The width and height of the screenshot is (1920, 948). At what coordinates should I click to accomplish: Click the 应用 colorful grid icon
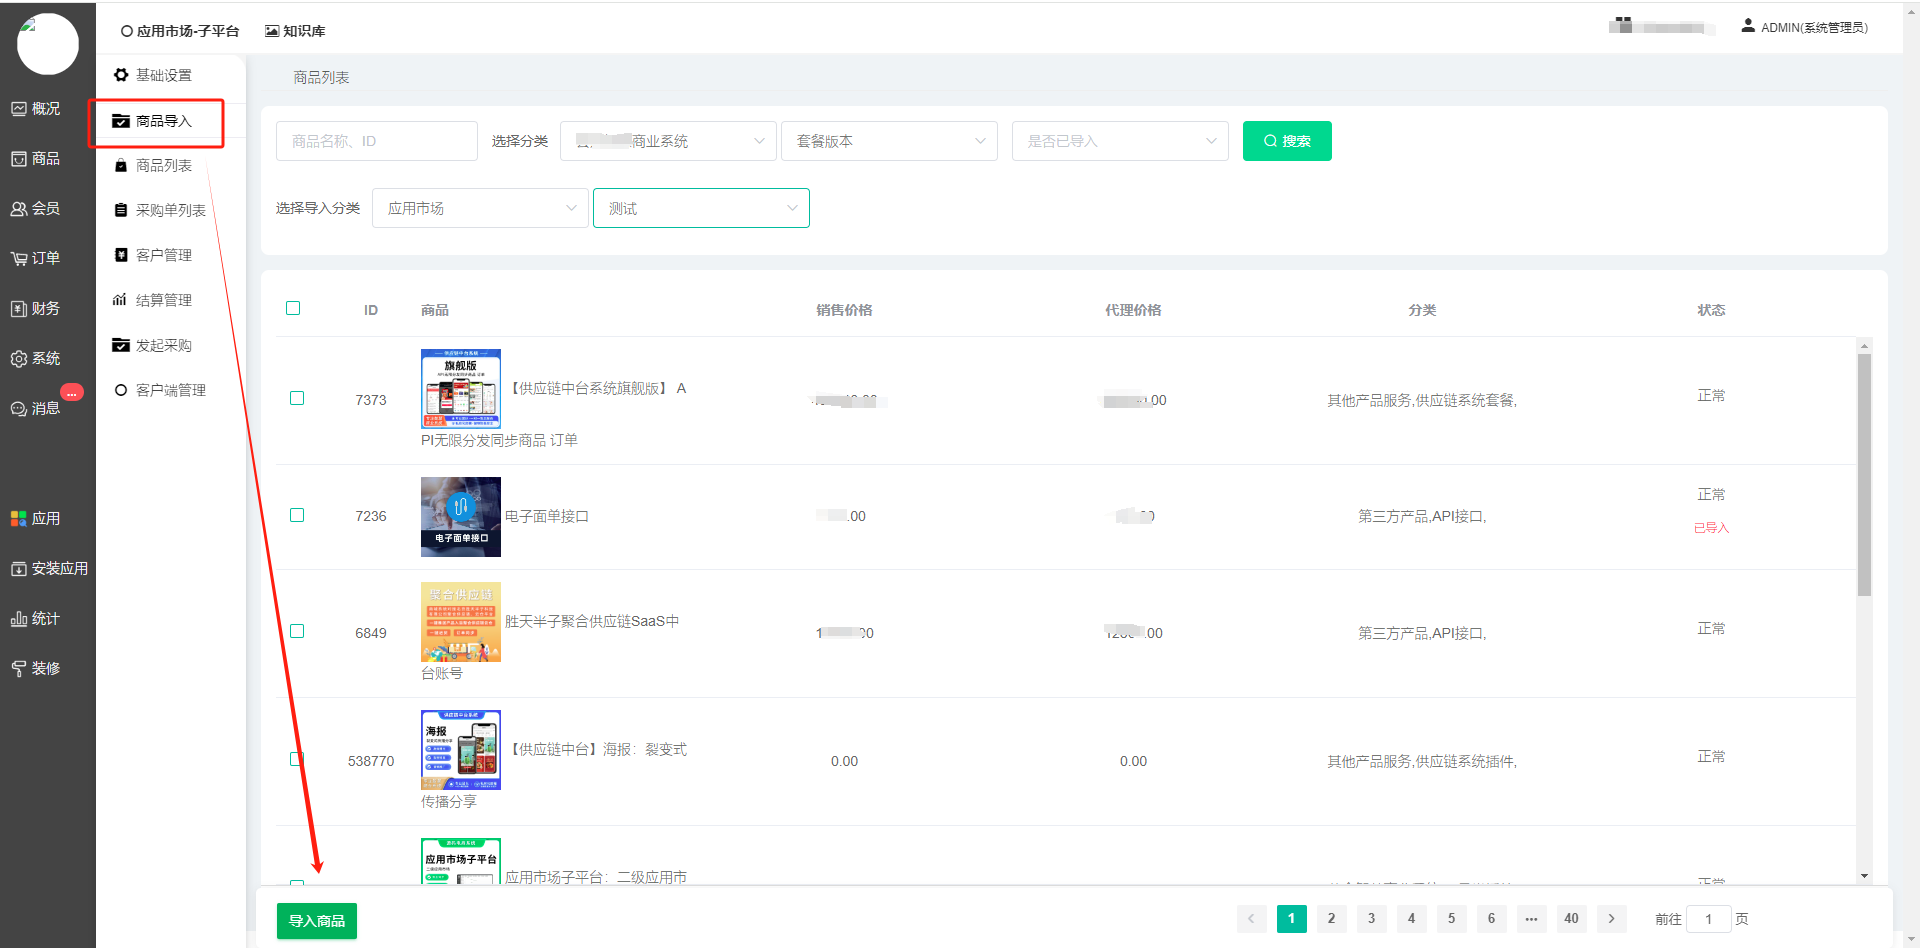(x=19, y=519)
